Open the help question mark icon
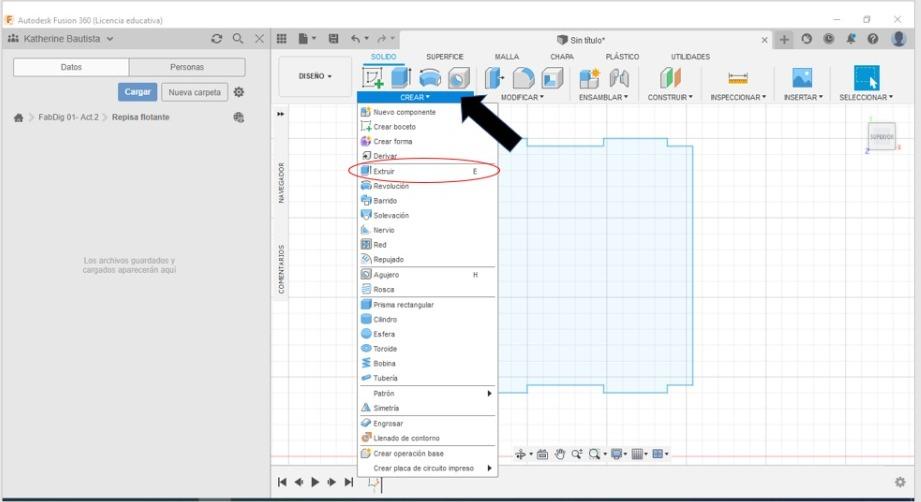The width and height of the screenshot is (921, 502). coord(873,39)
